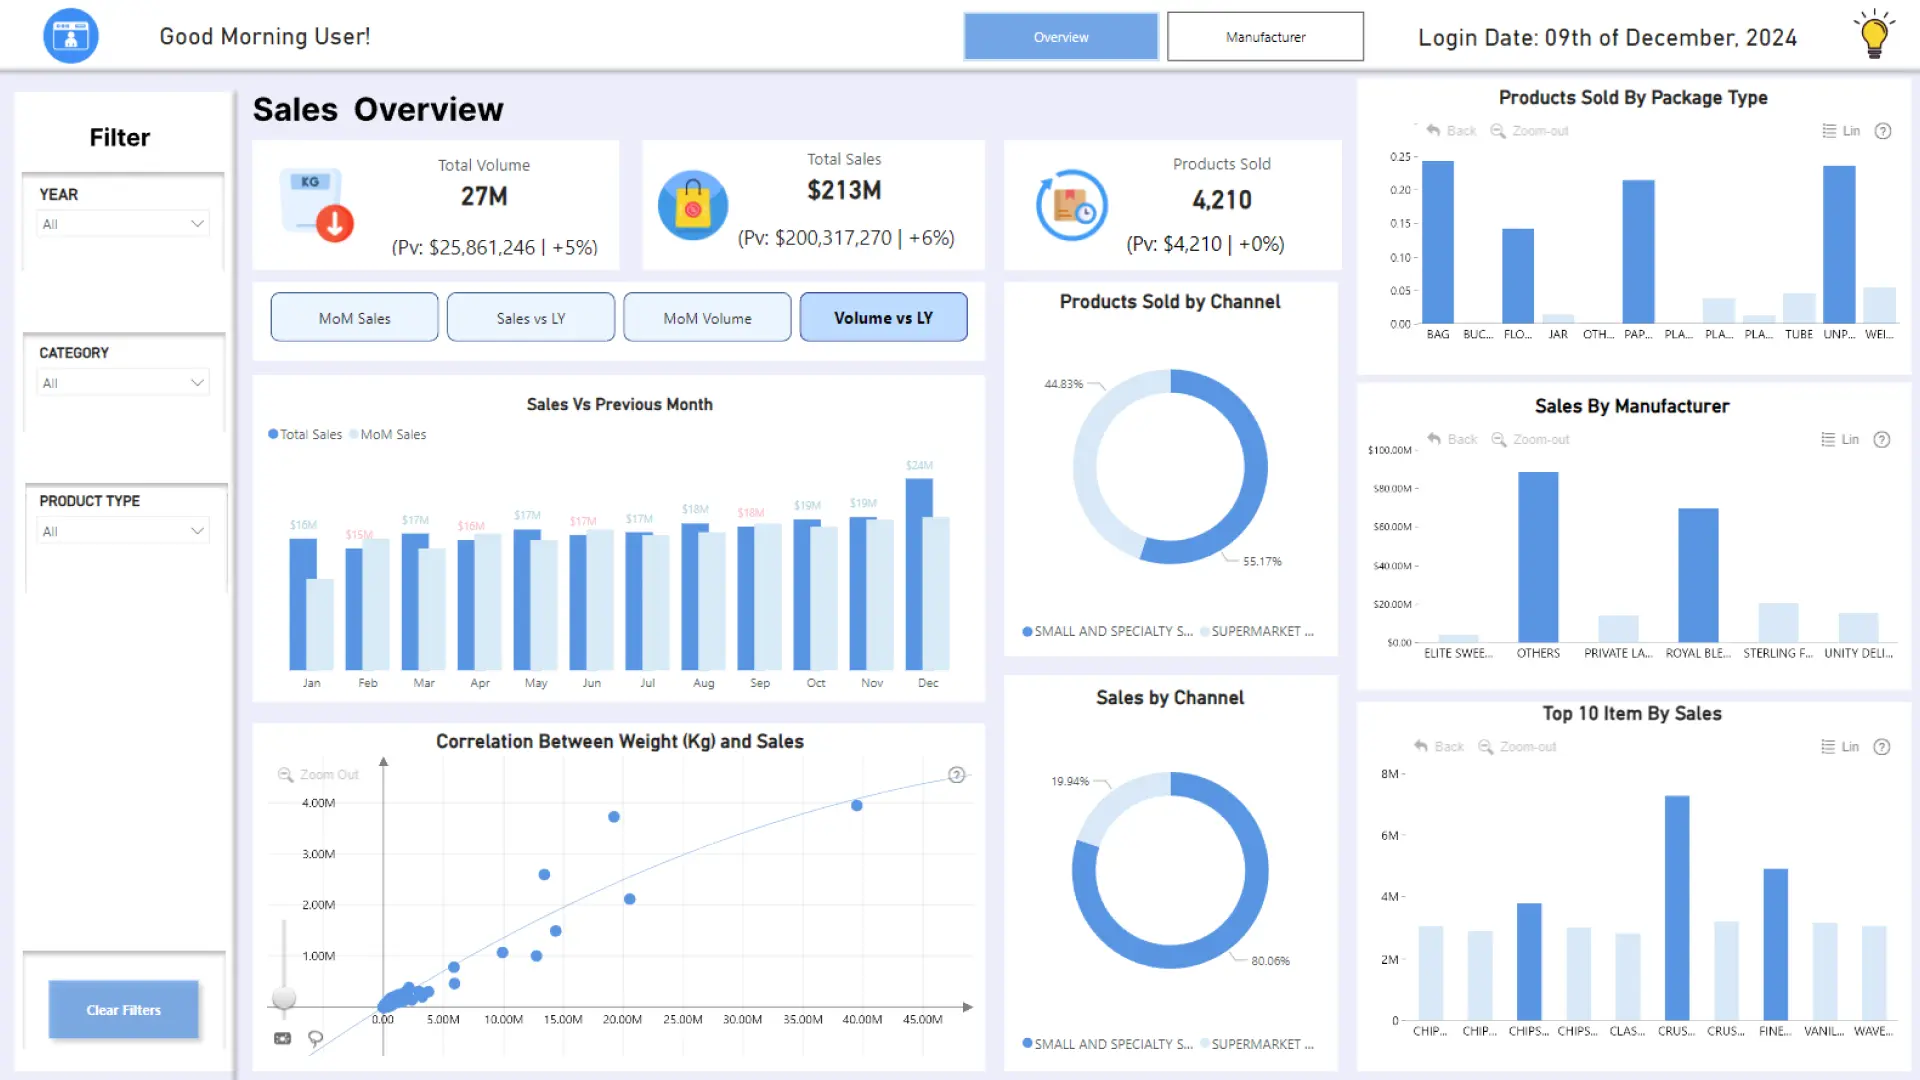The width and height of the screenshot is (1920, 1080).
Task: Click the scatter chart zoom slider handle
Action: click(x=284, y=998)
